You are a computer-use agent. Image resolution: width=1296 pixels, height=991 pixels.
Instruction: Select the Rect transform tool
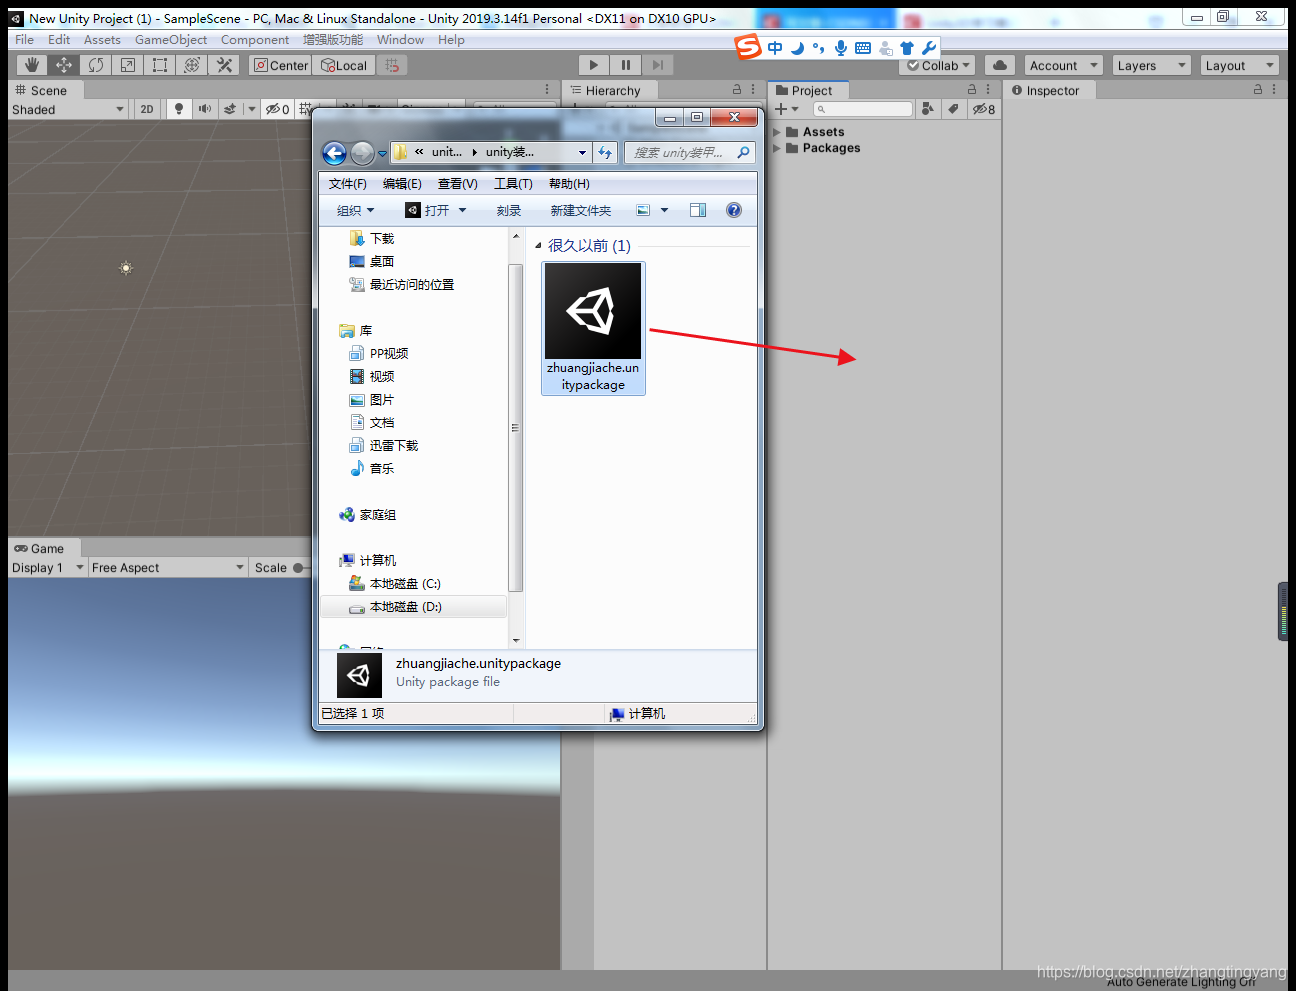click(160, 65)
